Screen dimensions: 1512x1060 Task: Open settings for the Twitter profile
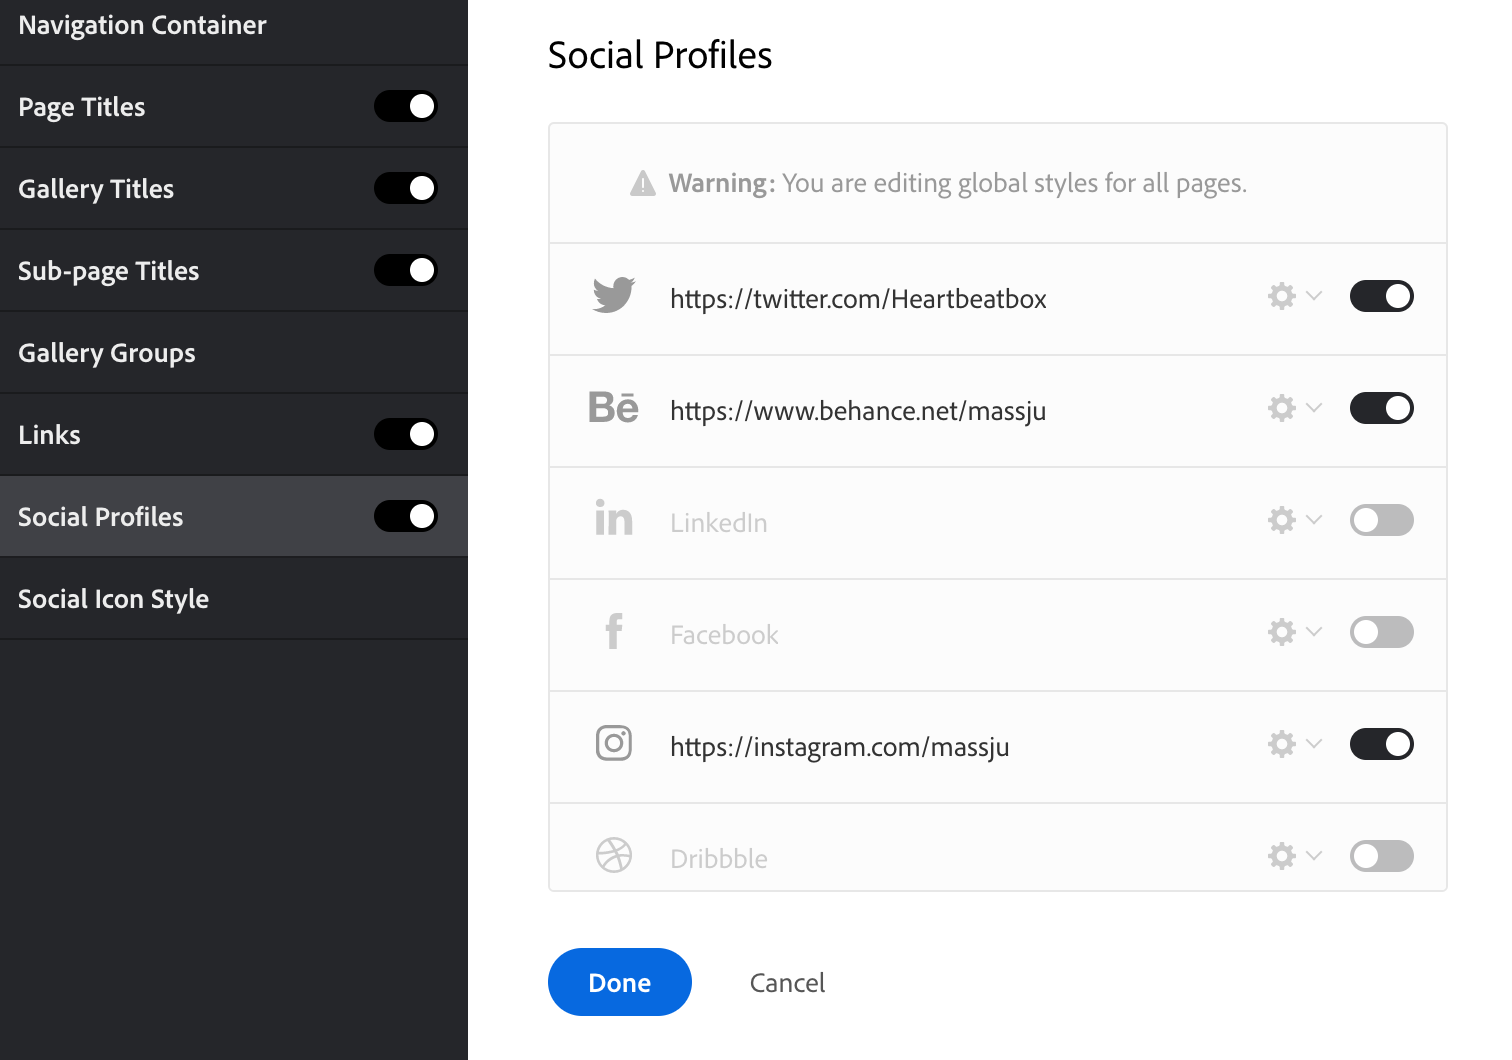(1281, 296)
